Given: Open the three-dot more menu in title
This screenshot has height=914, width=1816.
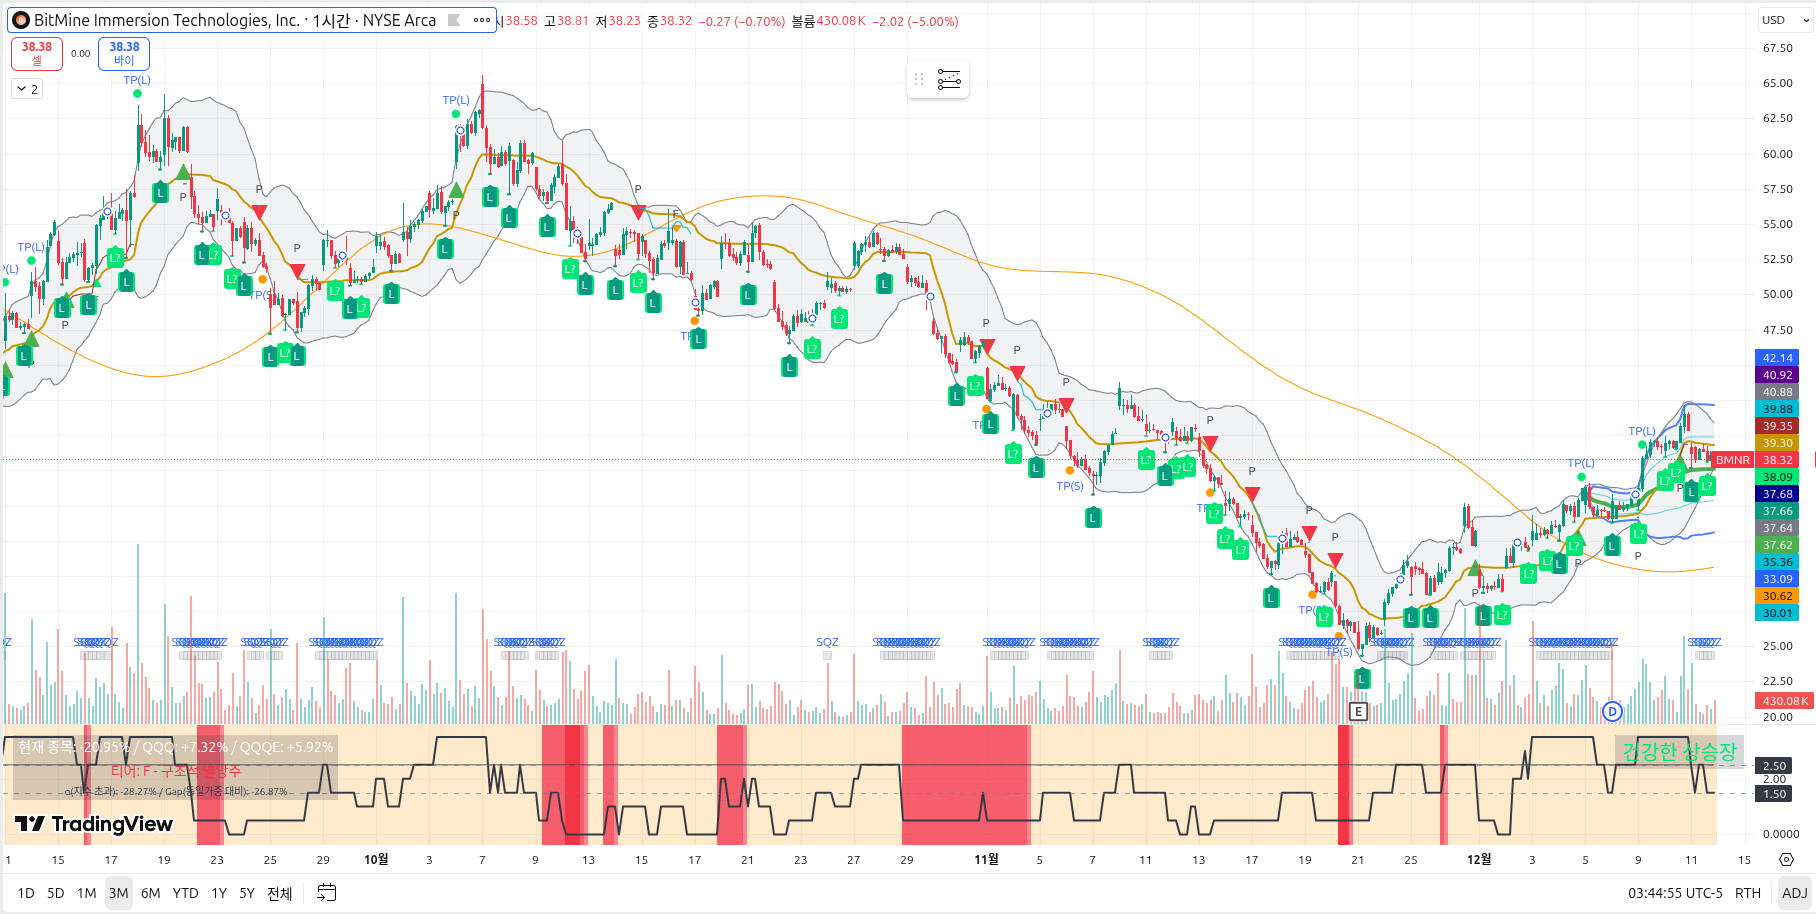Looking at the screenshot, I should (481, 20).
